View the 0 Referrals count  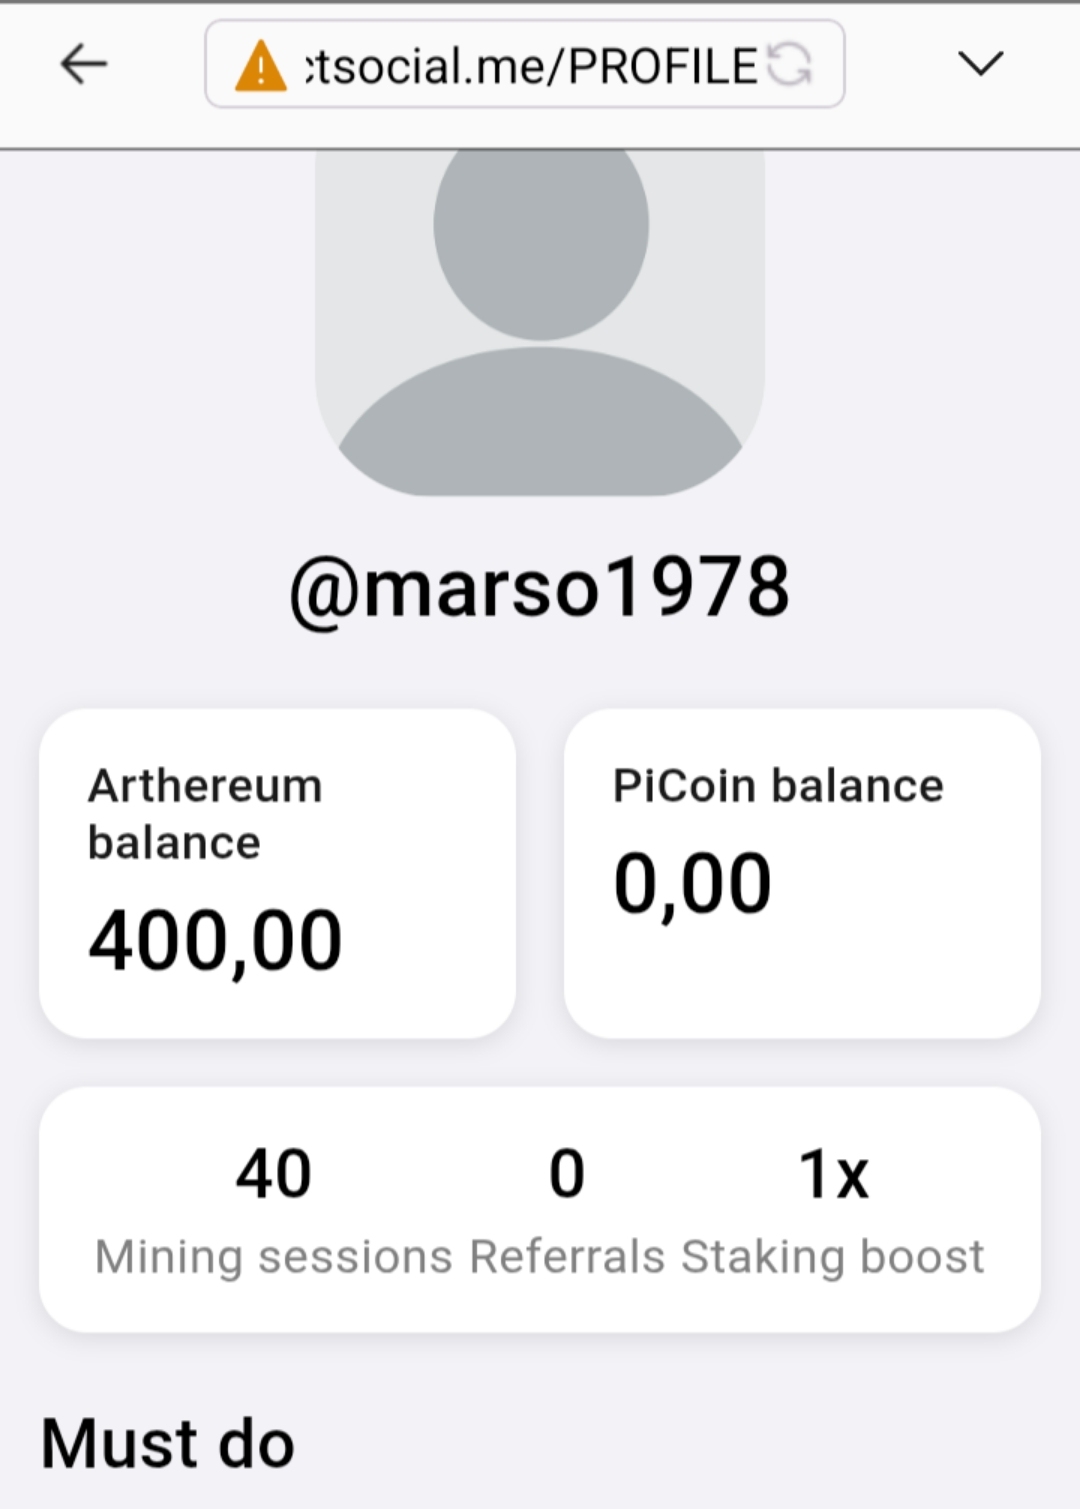point(567,1173)
